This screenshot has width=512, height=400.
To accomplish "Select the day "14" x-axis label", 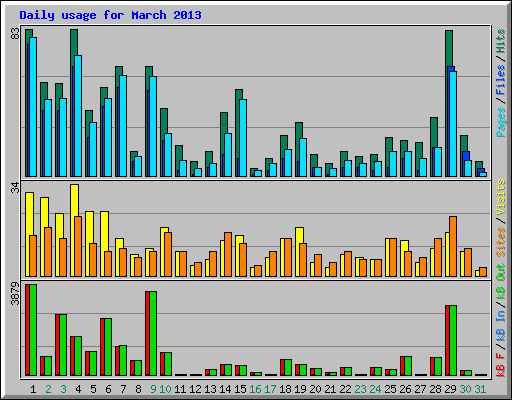I will 225,389.
